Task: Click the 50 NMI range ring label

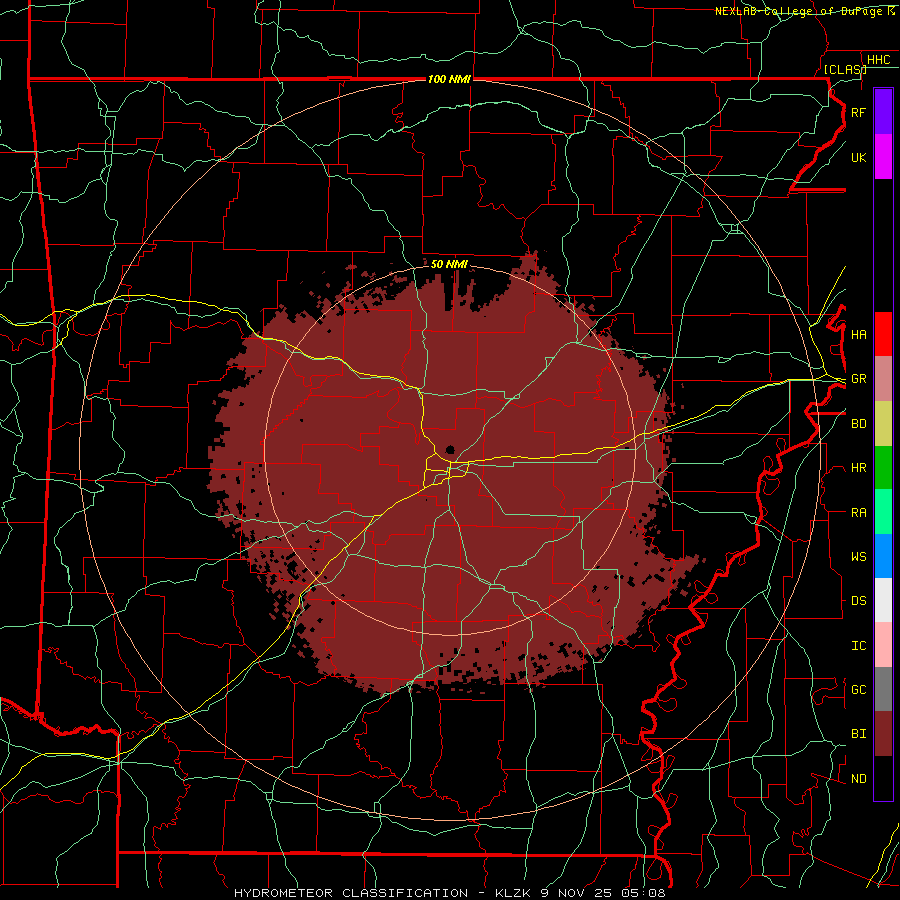Action: pos(449,264)
